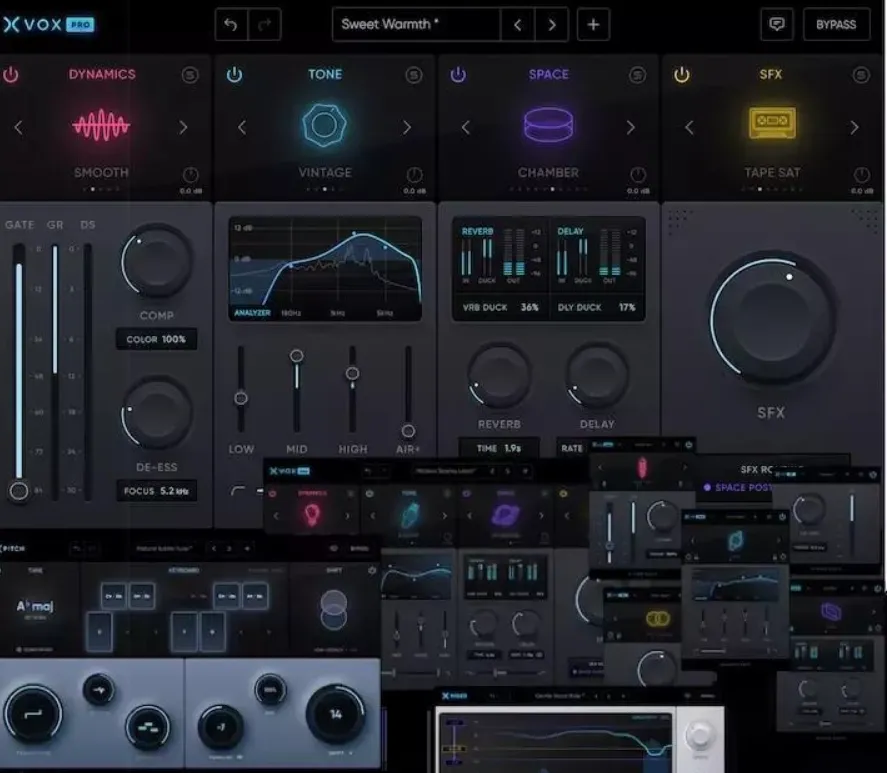
Task: Switch to previous Space style with left chevron
Action: [466, 127]
